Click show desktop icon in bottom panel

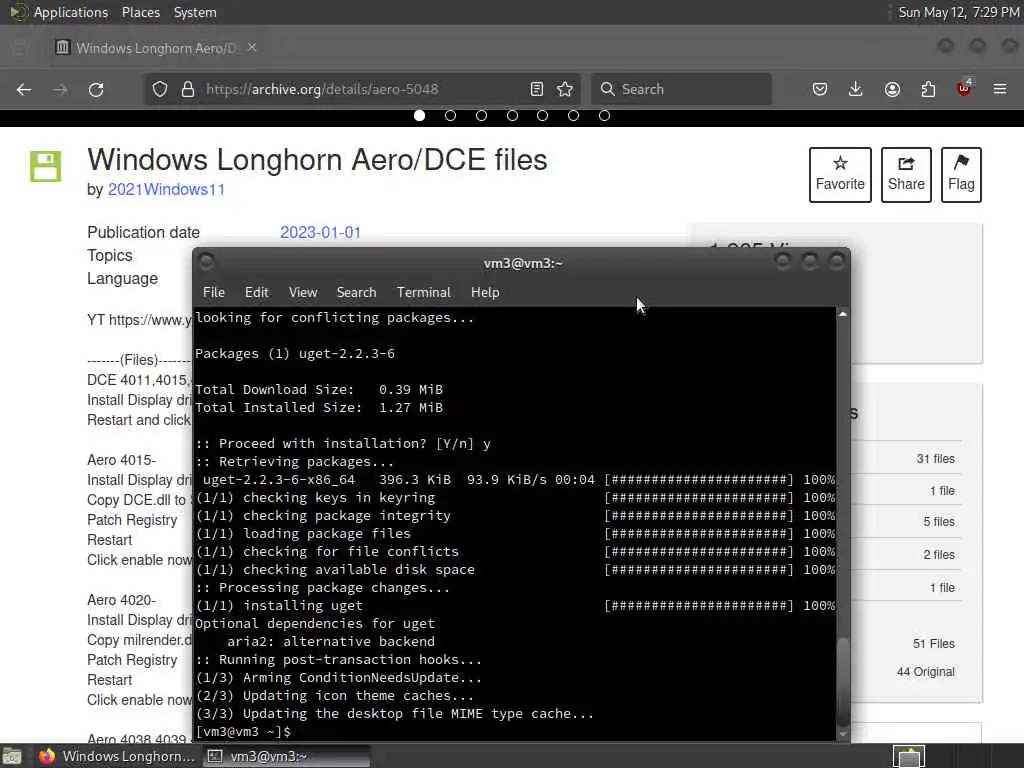pos(12,756)
